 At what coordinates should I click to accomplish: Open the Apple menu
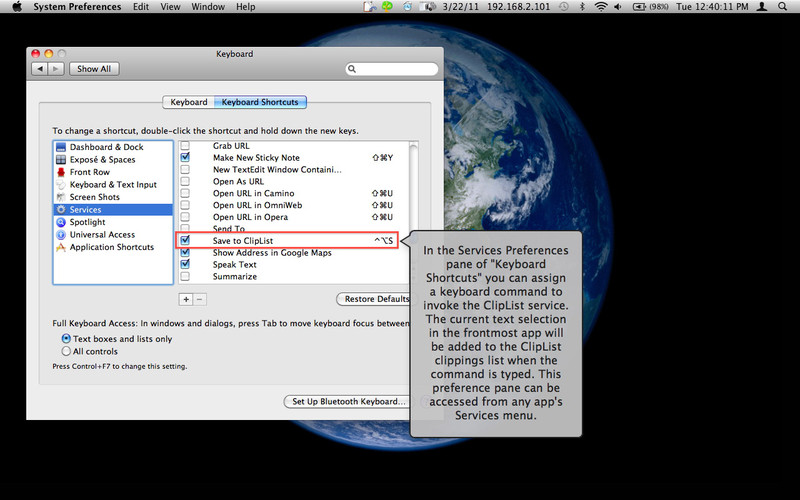[17, 7]
